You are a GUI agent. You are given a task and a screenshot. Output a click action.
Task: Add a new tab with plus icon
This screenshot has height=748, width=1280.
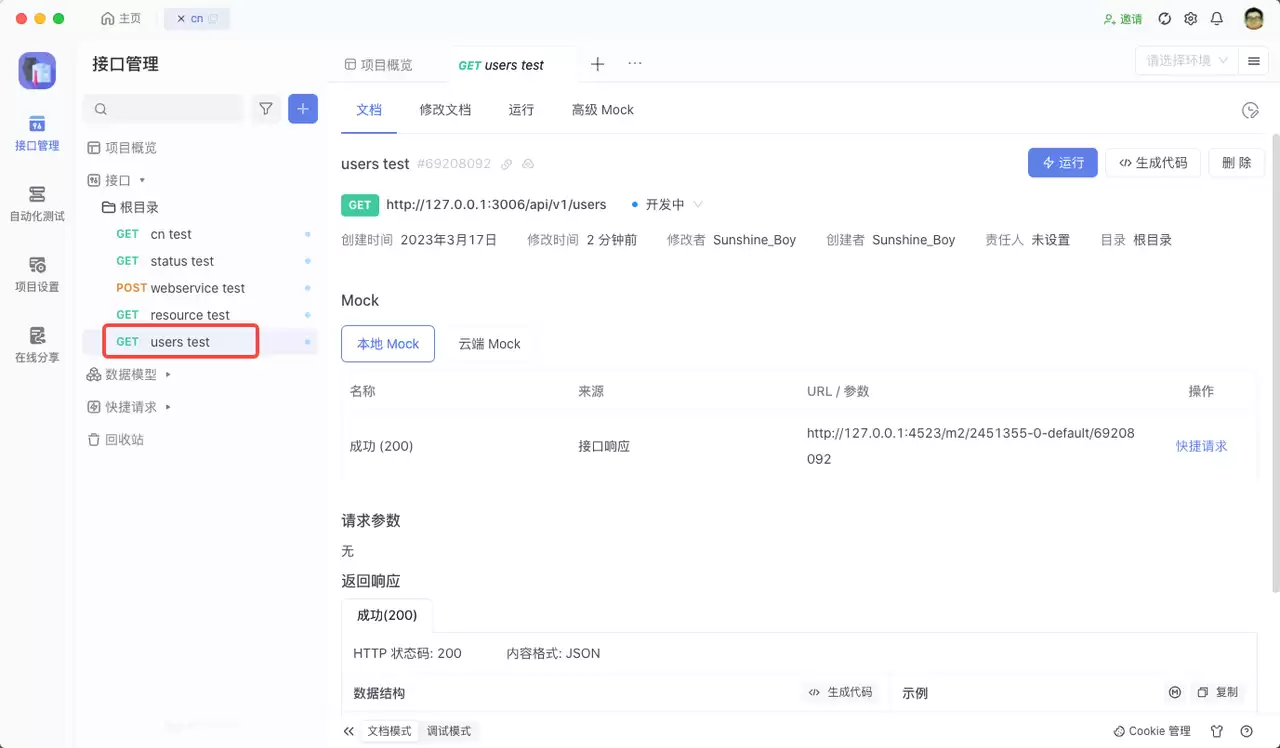coord(597,64)
